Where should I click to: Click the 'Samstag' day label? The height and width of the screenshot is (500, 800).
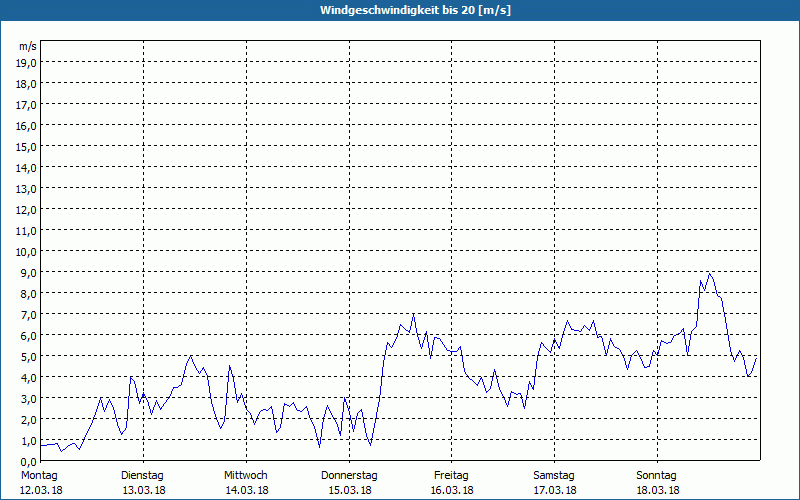point(554,476)
